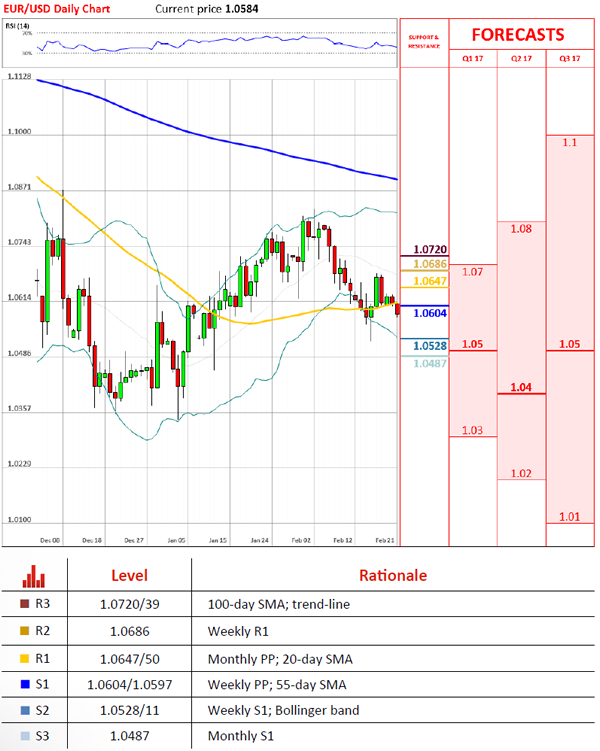Click the R1 yellow color swatch
The width and height of the screenshot is (600, 751).
pyautogui.click(x=25, y=659)
